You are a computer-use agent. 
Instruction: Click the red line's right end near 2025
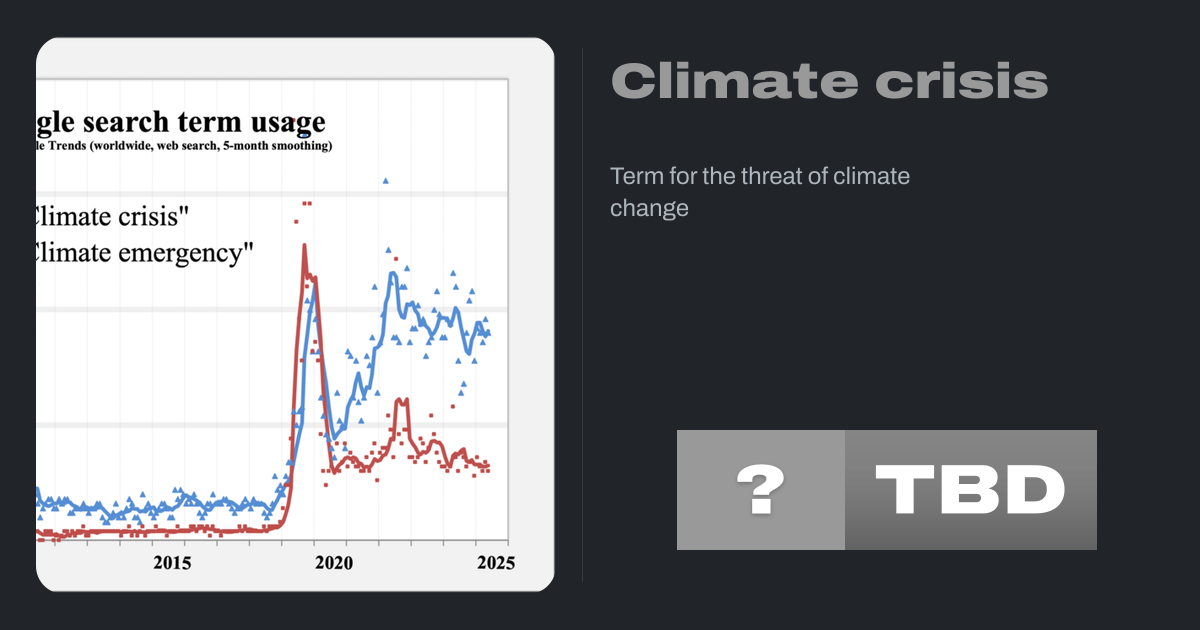(487, 466)
